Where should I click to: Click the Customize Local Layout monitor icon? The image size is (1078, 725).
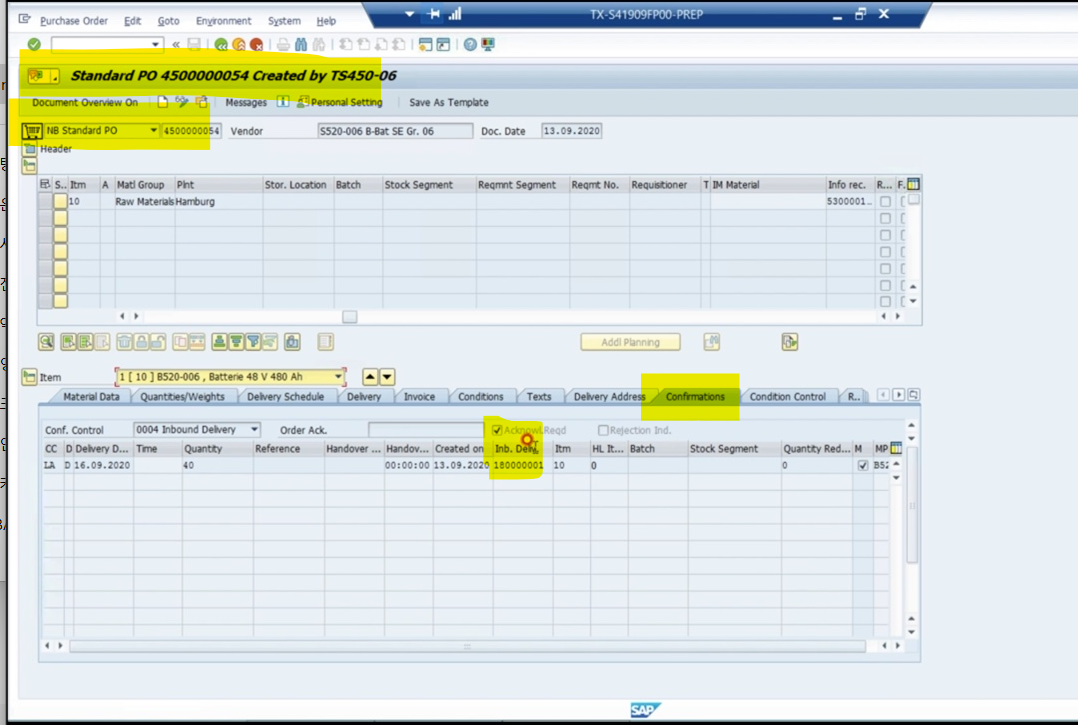pyautogui.click(x=488, y=45)
